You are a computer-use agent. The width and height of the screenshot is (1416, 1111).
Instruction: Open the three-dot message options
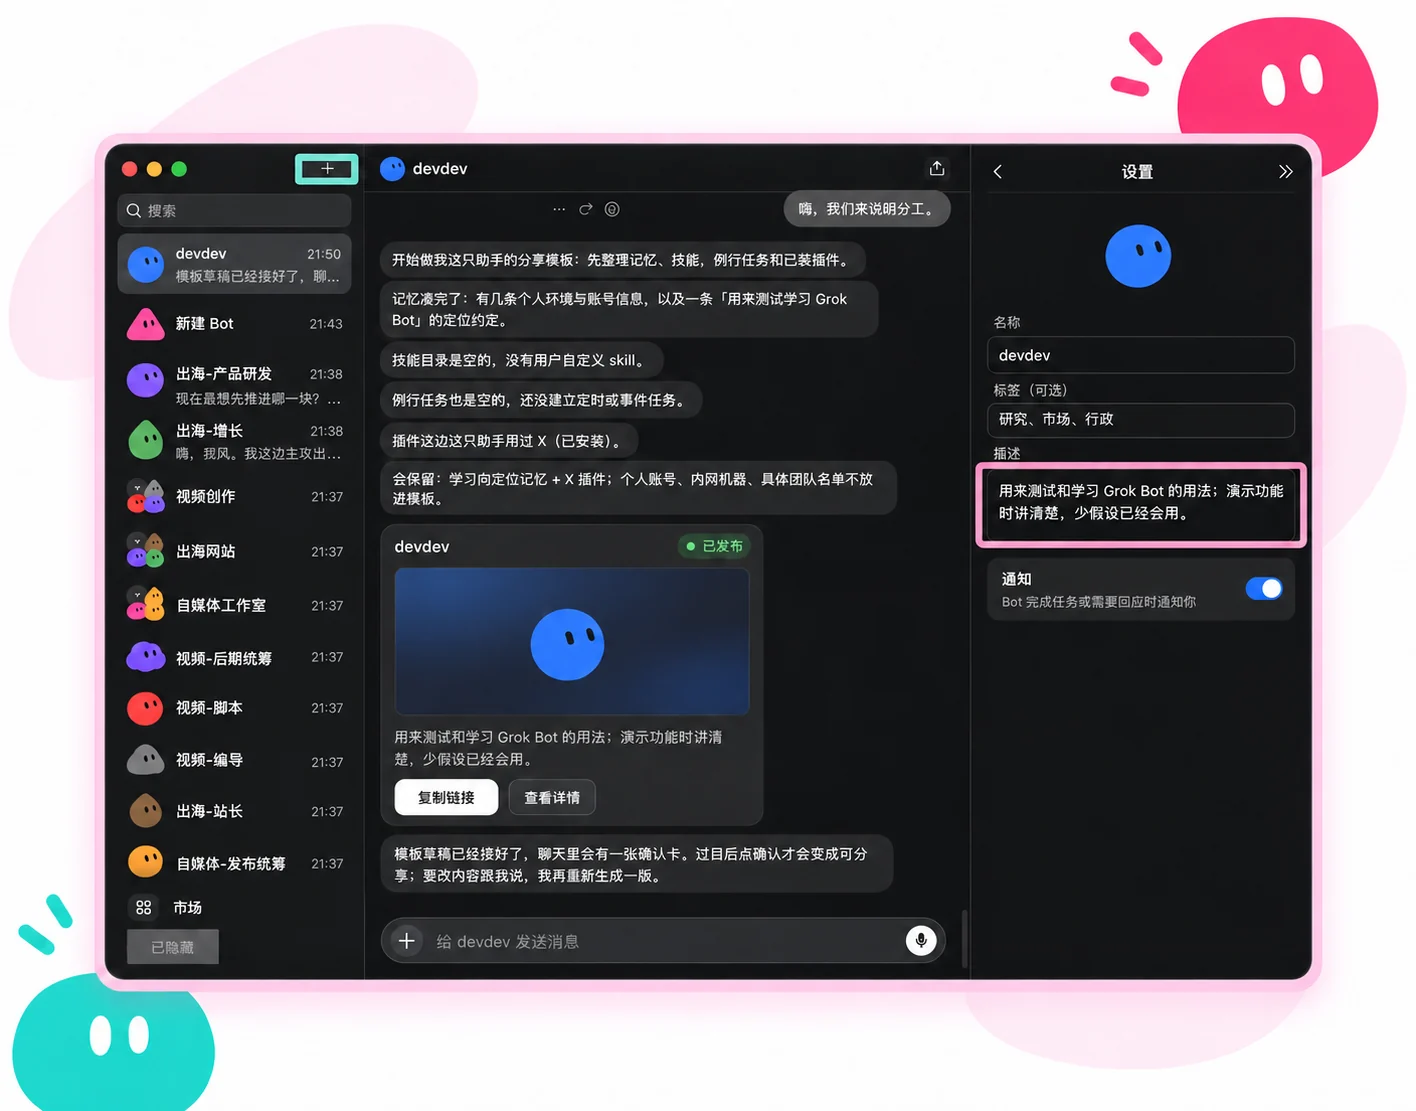tap(559, 209)
